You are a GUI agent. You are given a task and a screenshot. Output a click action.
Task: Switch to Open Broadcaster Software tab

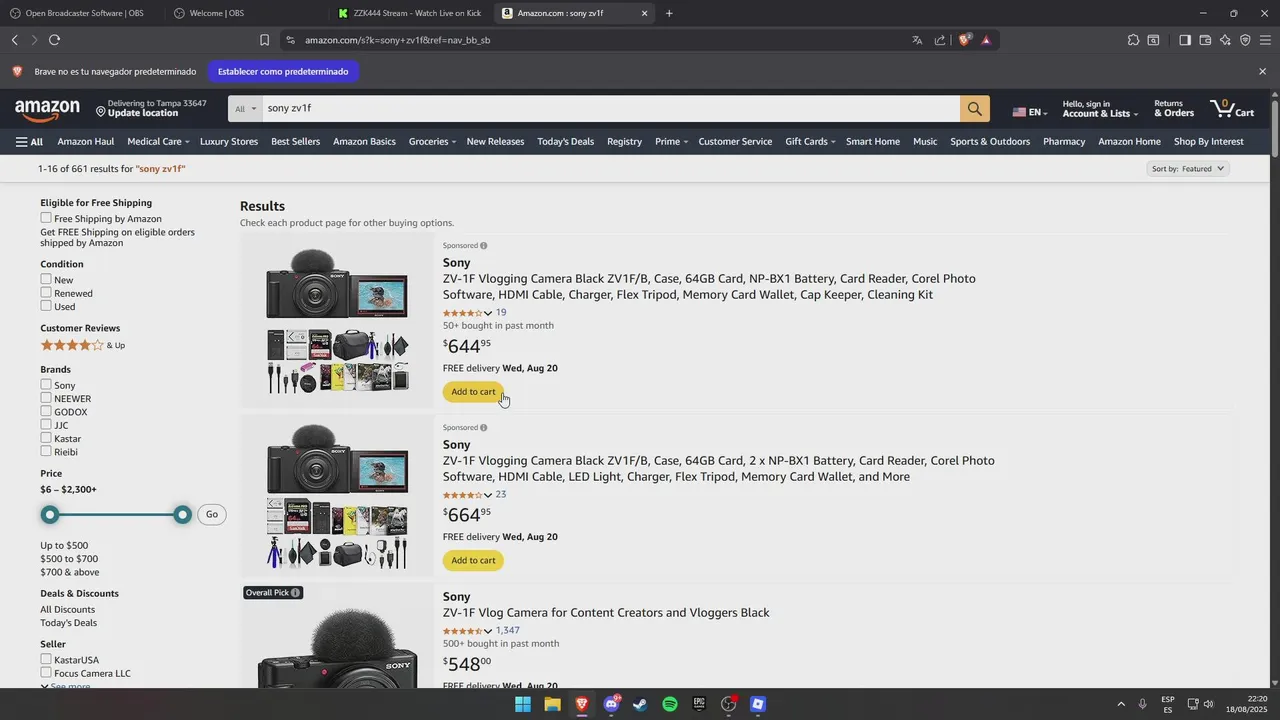click(83, 13)
